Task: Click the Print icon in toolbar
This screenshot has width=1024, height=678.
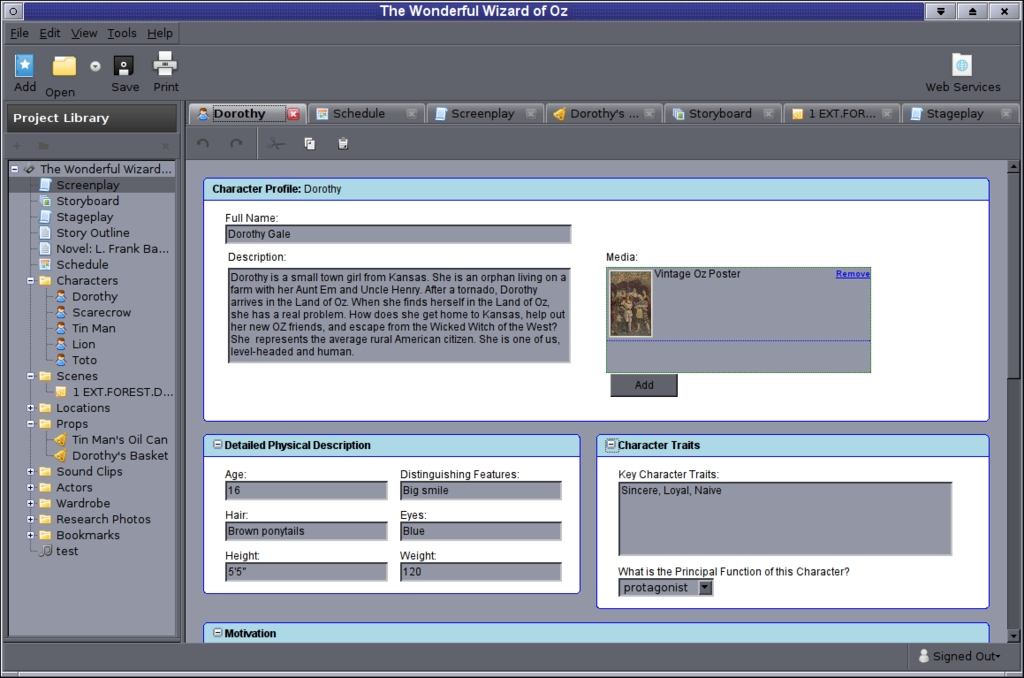Action: click(165, 65)
